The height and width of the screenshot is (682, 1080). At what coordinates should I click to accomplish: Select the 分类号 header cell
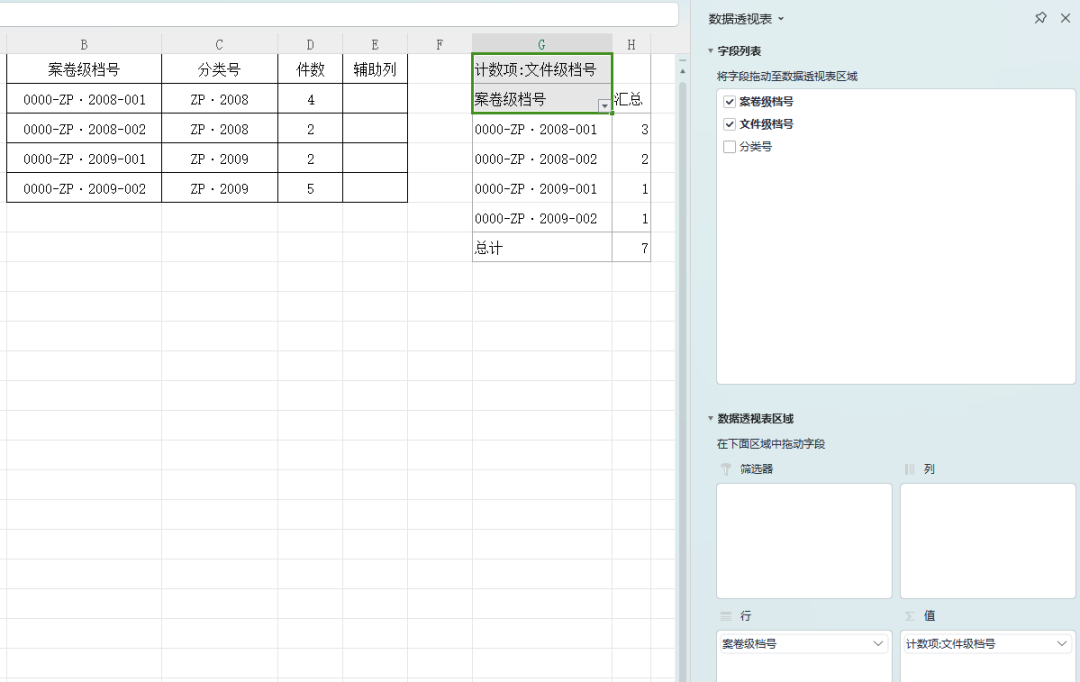pyautogui.click(x=219, y=70)
